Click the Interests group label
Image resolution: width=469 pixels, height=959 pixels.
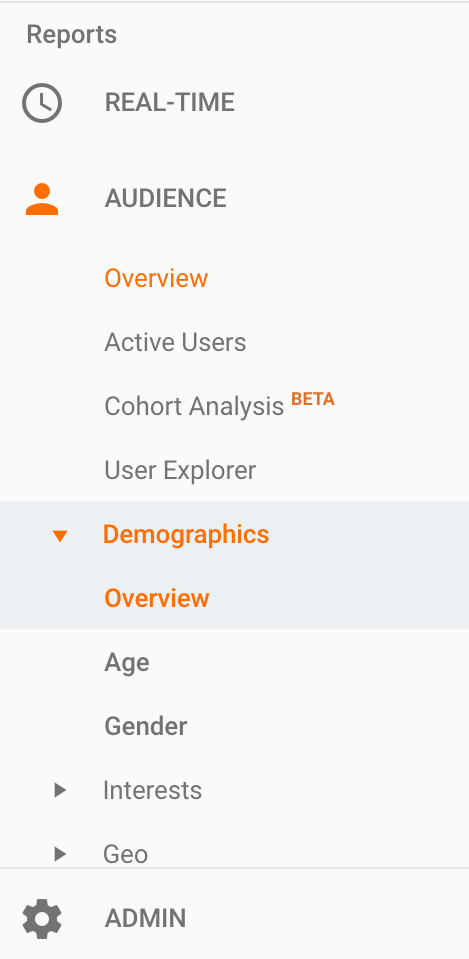click(x=152, y=790)
